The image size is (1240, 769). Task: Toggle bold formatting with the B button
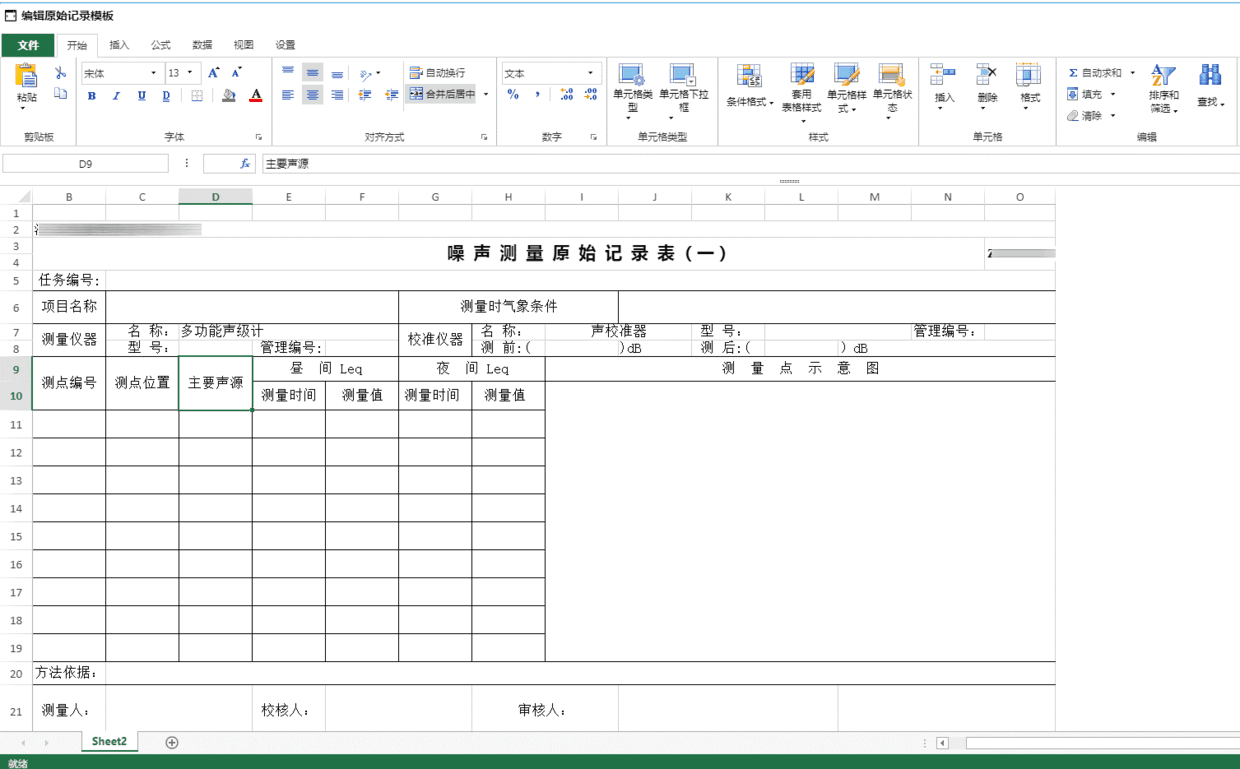click(91, 96)
